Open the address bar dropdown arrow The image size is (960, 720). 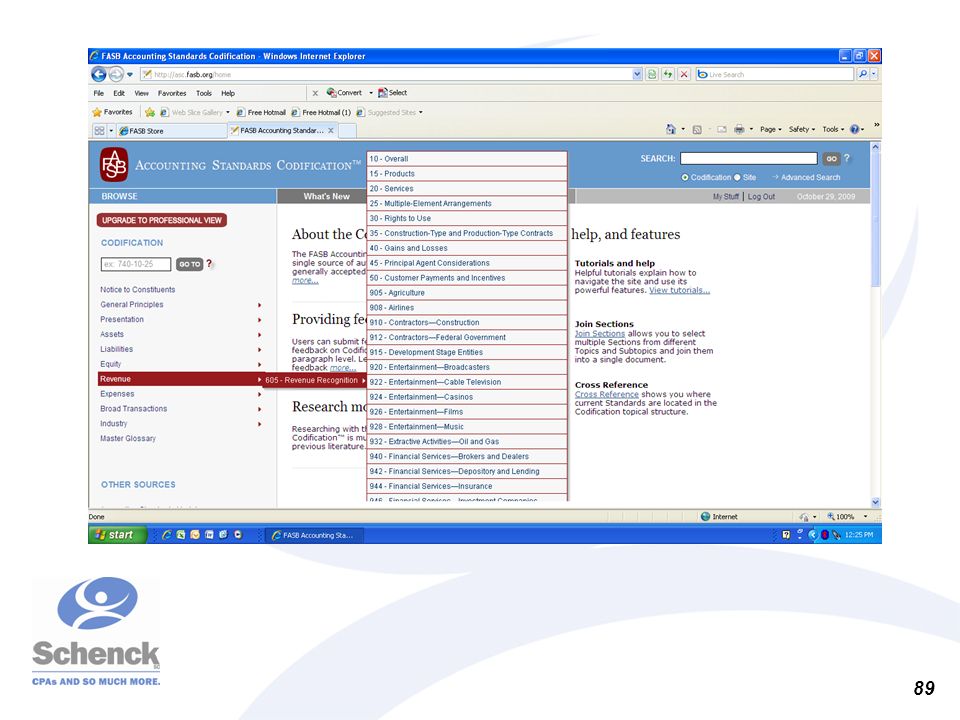(x=637, y=74)
